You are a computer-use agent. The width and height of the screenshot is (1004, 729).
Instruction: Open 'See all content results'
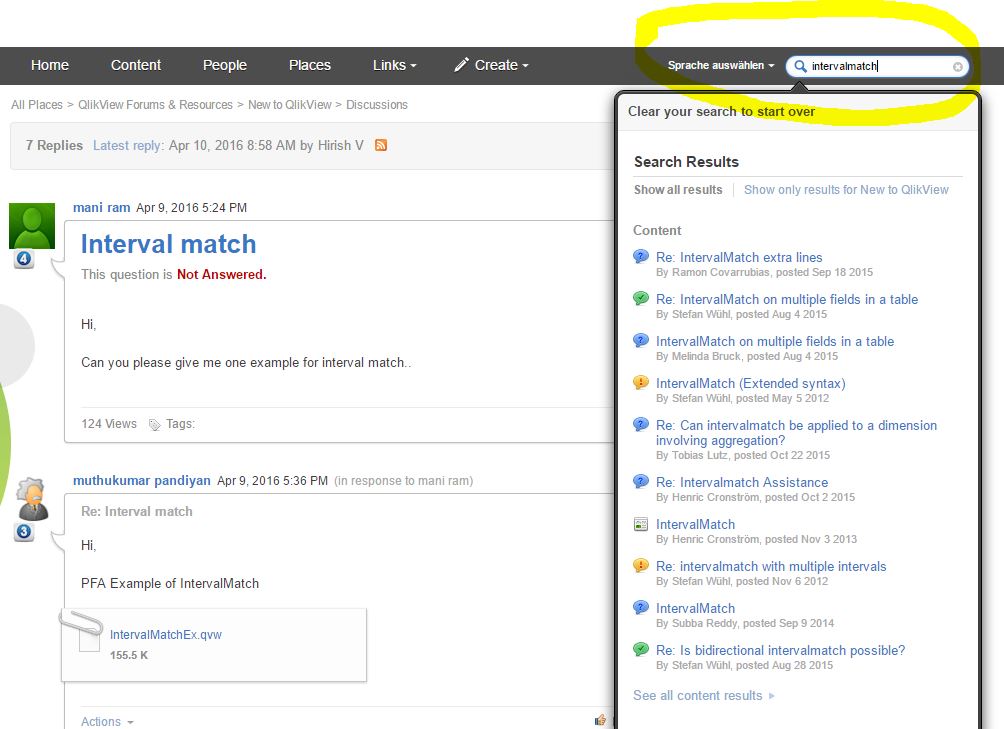pyautogui.click(x=699, y=695)
